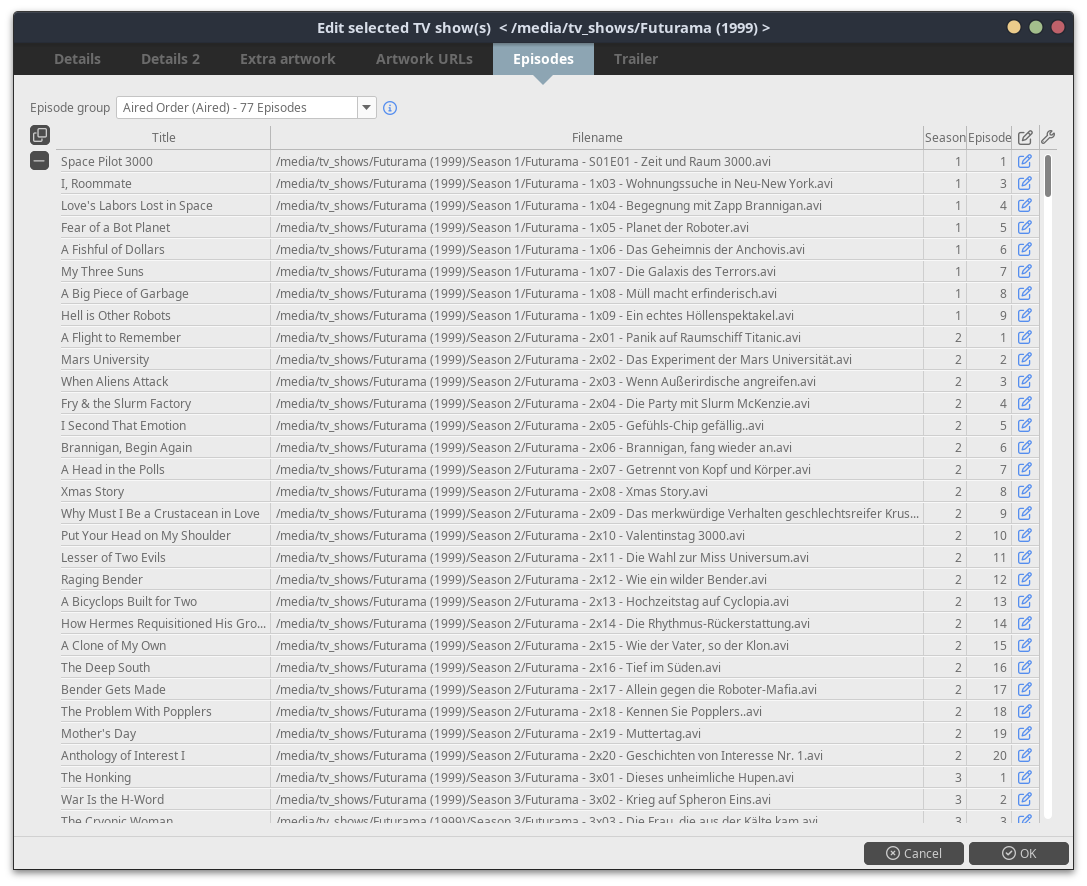Click the clone episodes icon above table
The image size is (1087, 886).
tap(40, 135)
